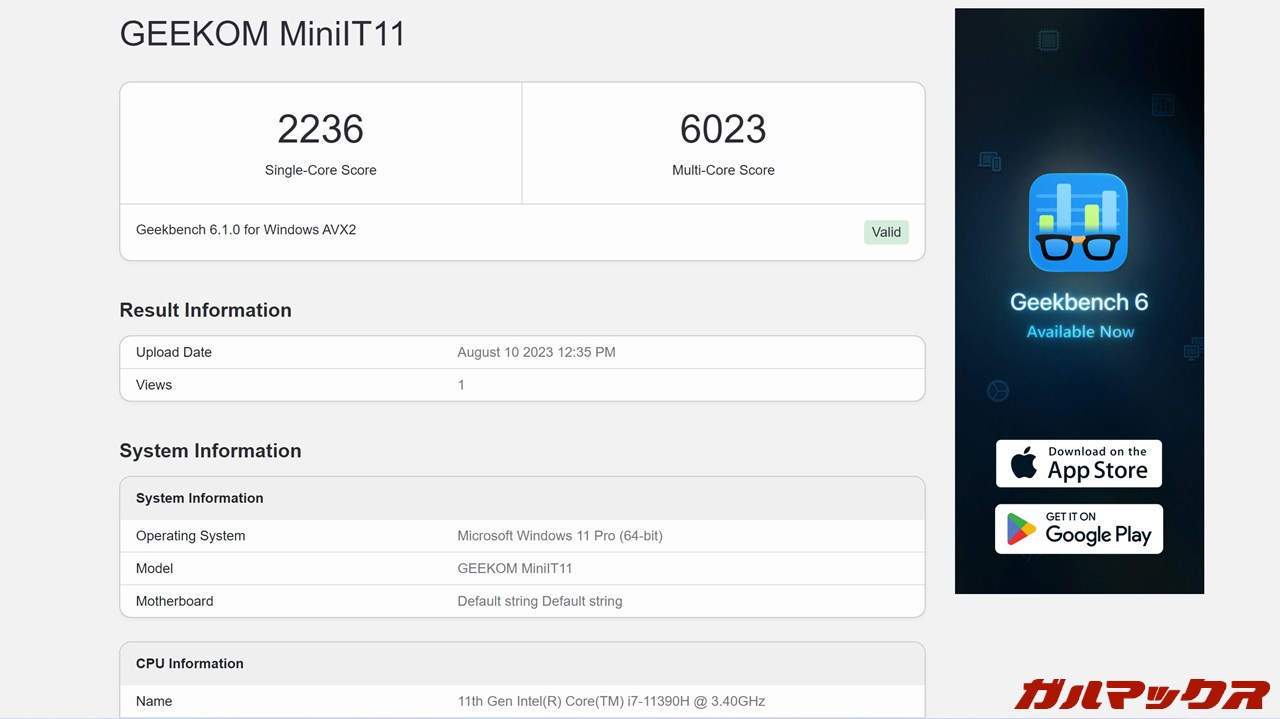Toggle the Single-Core Score panel
This screenshot has width=1280, height=719.
(x=320, y=142)
